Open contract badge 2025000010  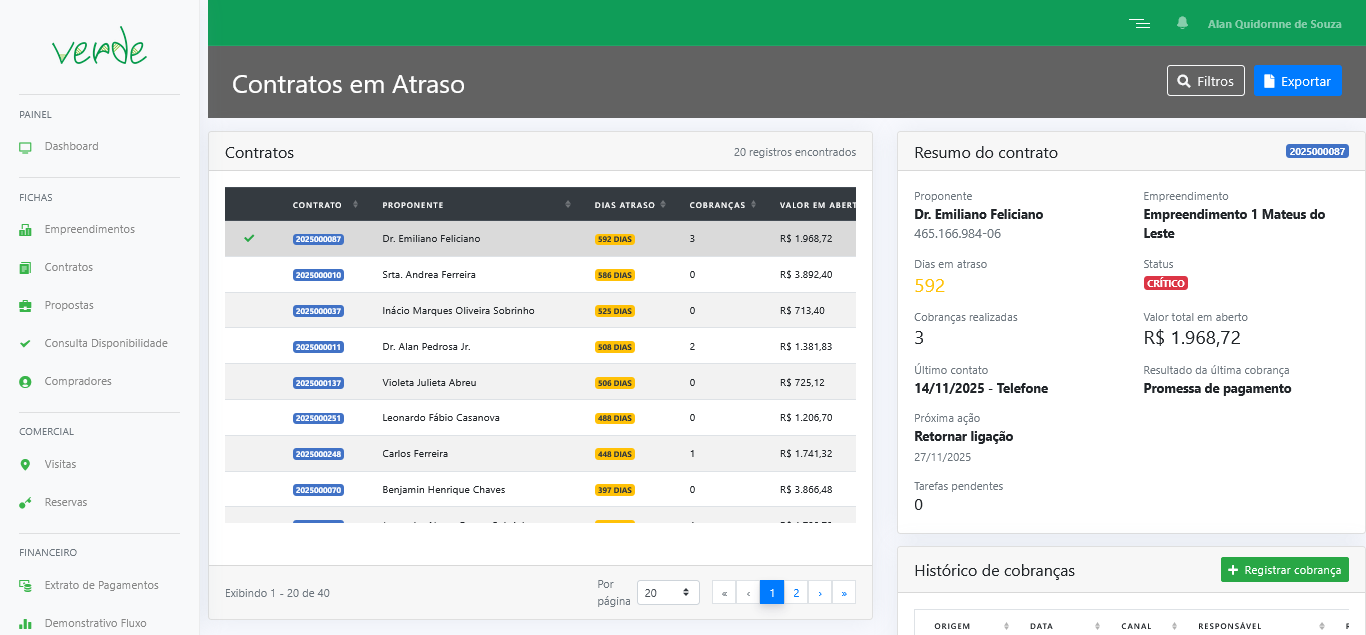point(318,275)
